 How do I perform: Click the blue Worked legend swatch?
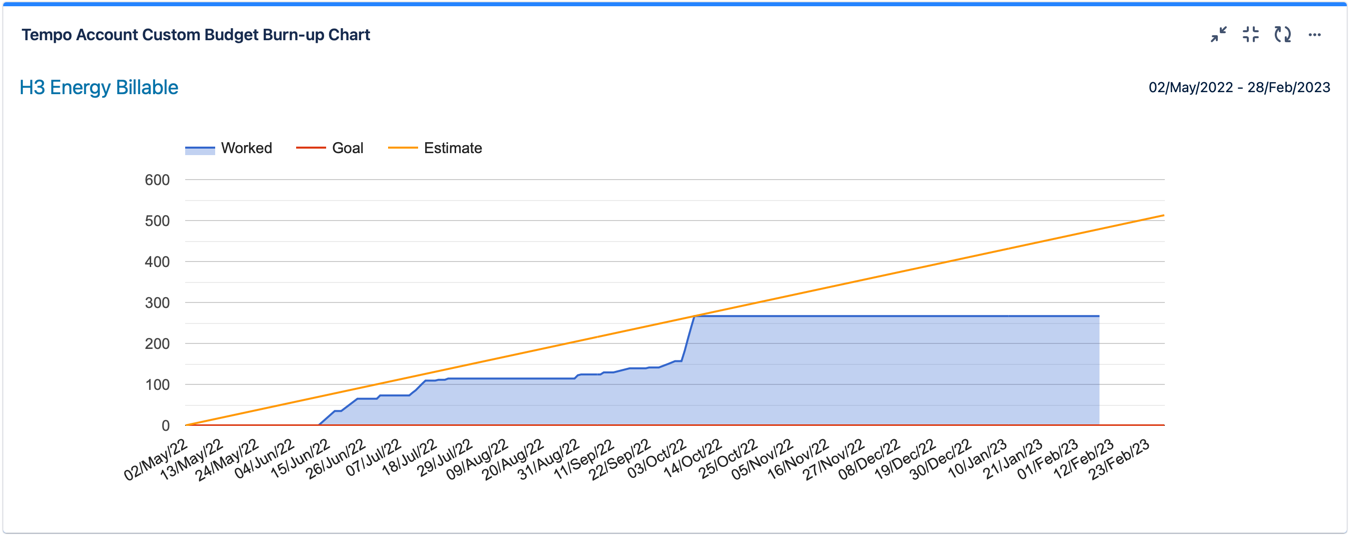200,149
